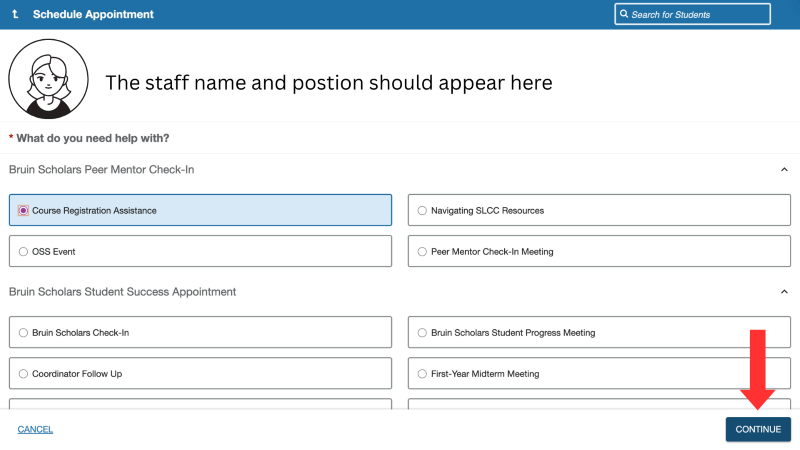Click the staff name and position text

pos(329,83)
